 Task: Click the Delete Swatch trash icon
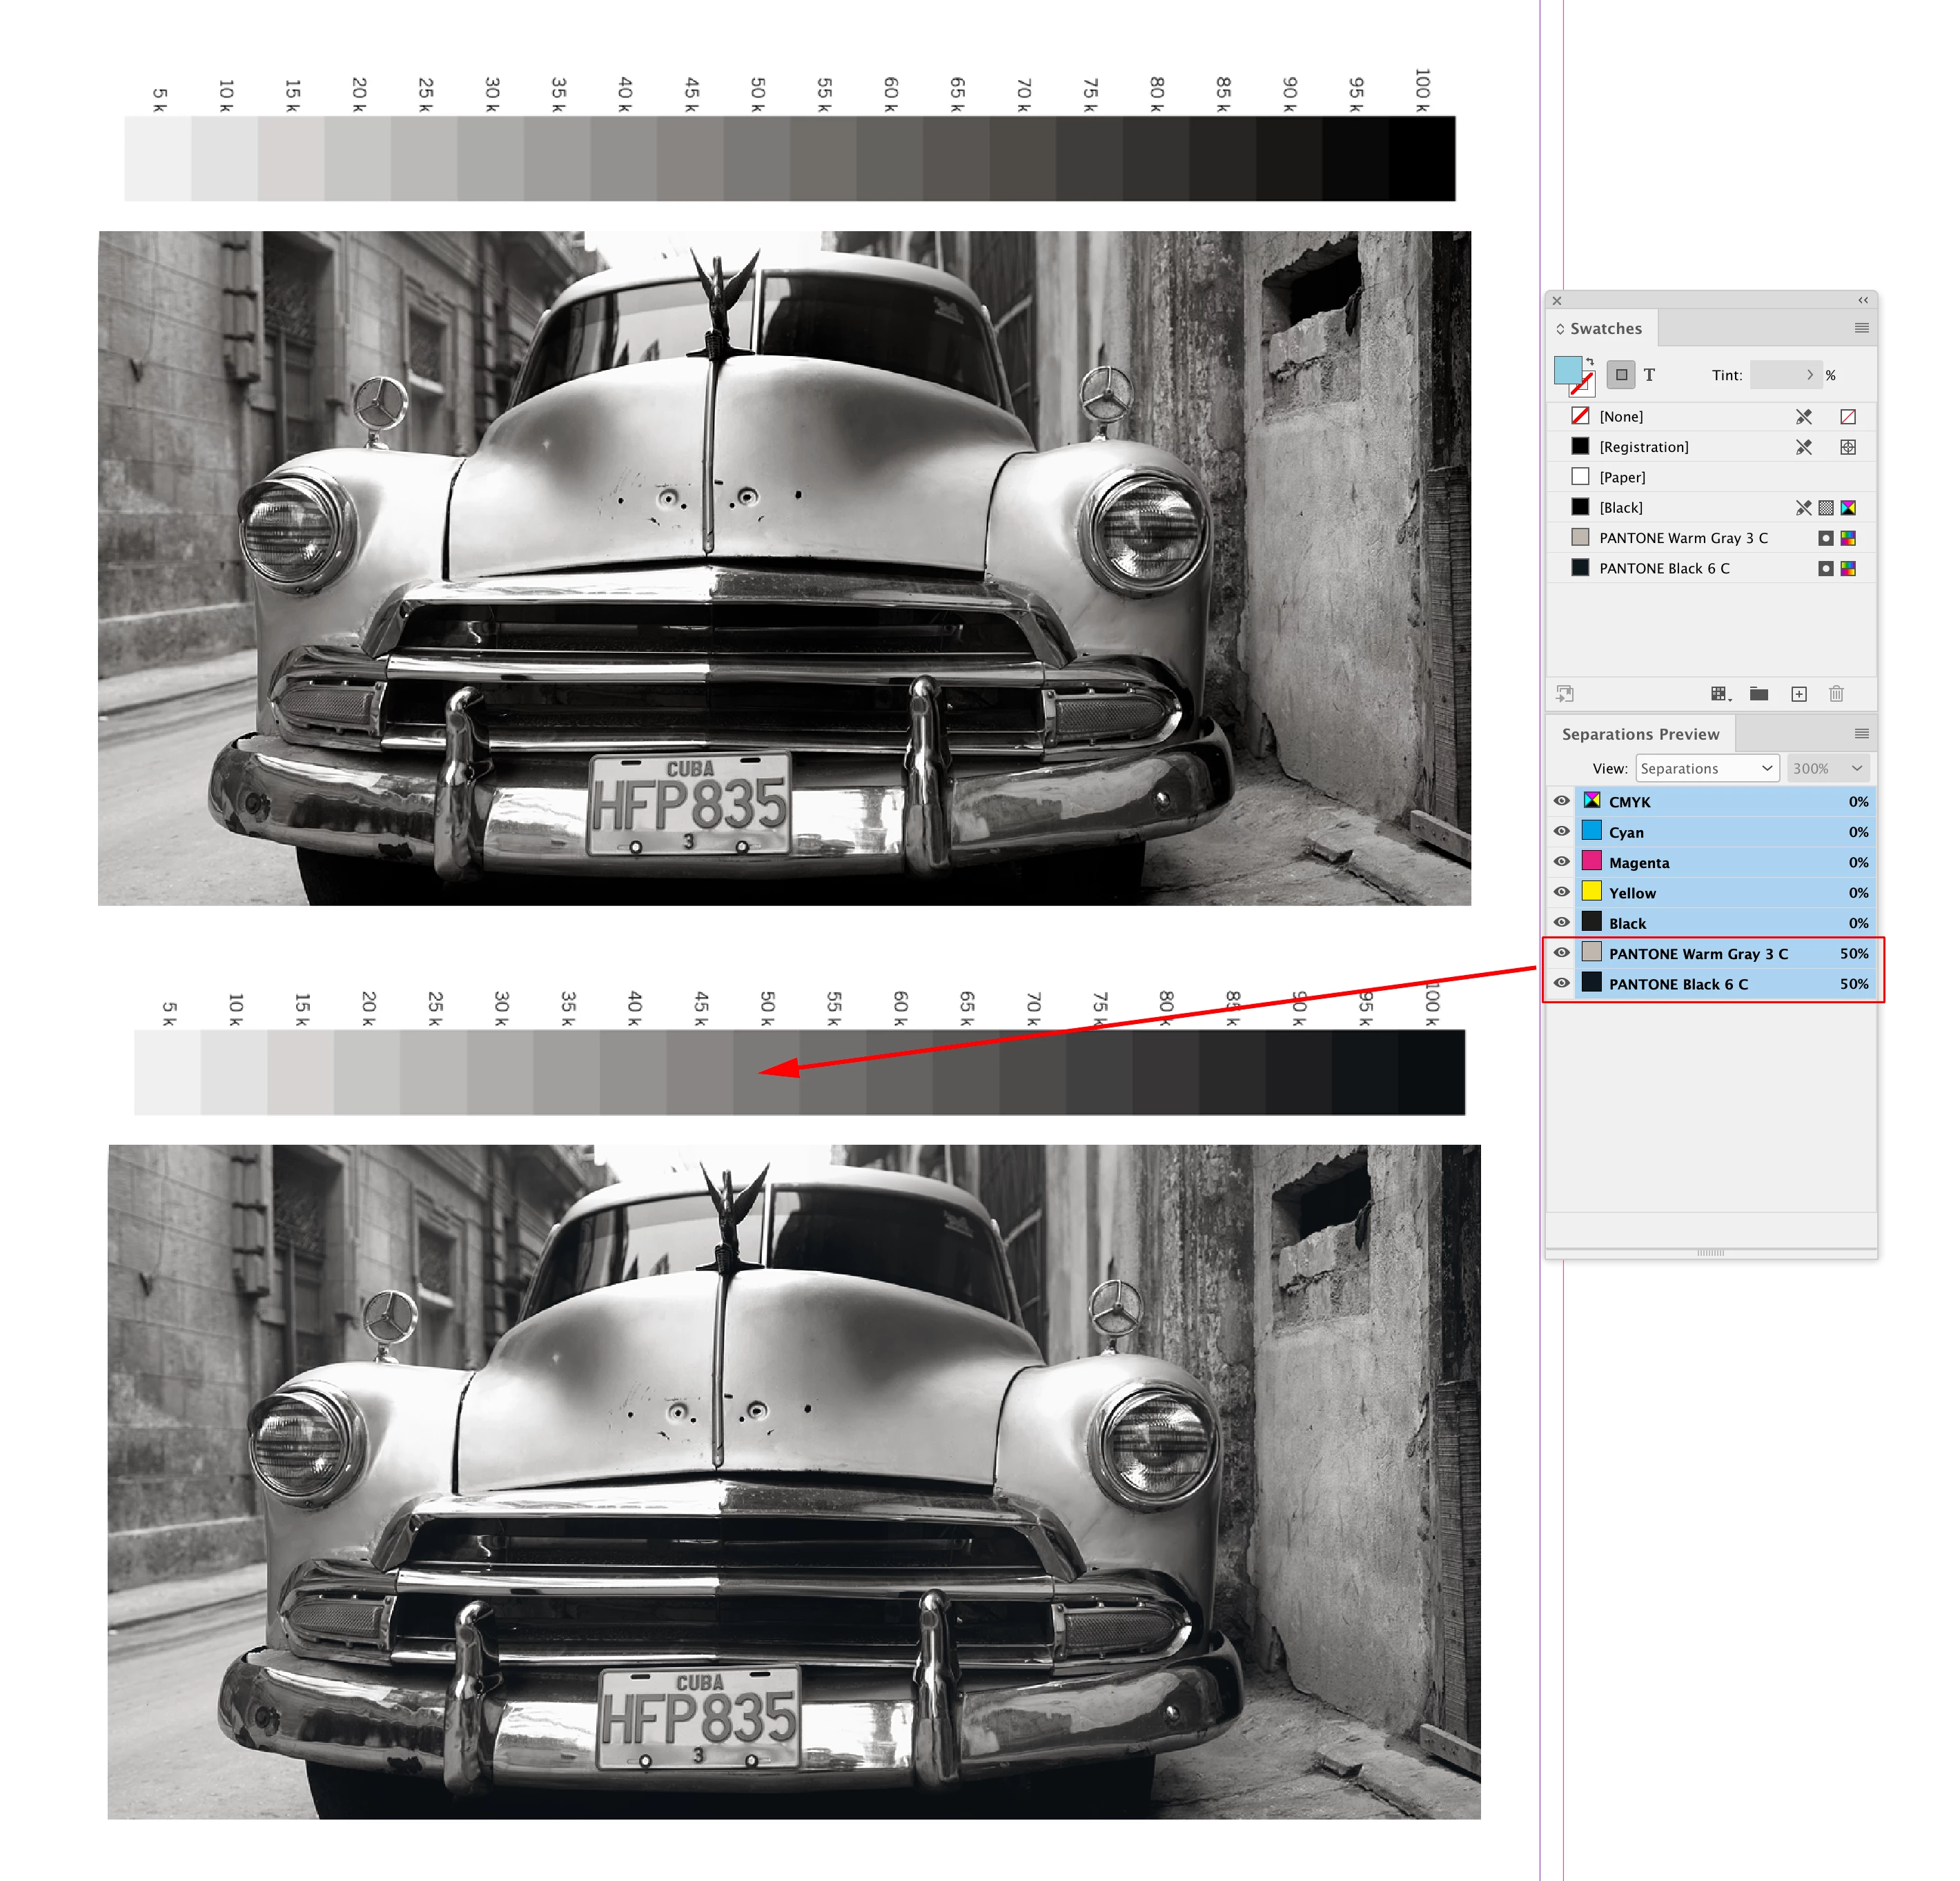tap(1836, 694)
